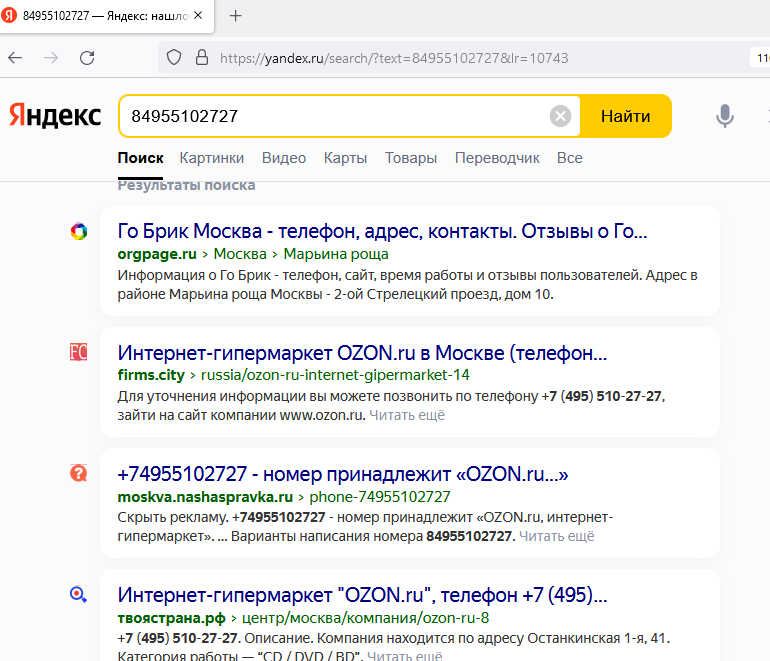Click the browser back arrow
Screen dimensions: 770x661
pyautogui.click(x=15, y=58)
